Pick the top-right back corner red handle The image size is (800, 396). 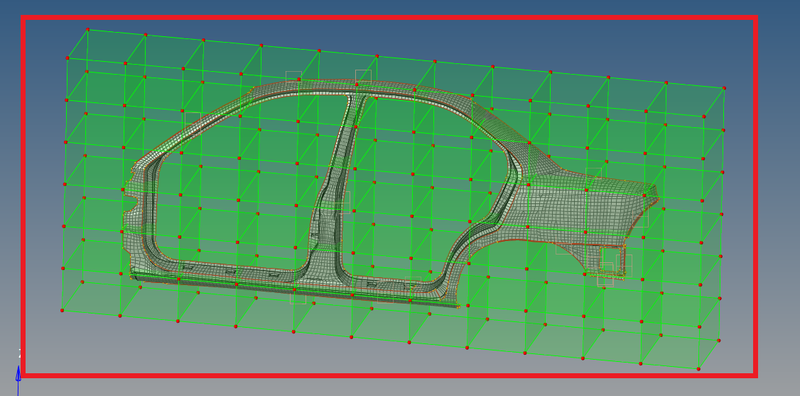click(724, 88)
